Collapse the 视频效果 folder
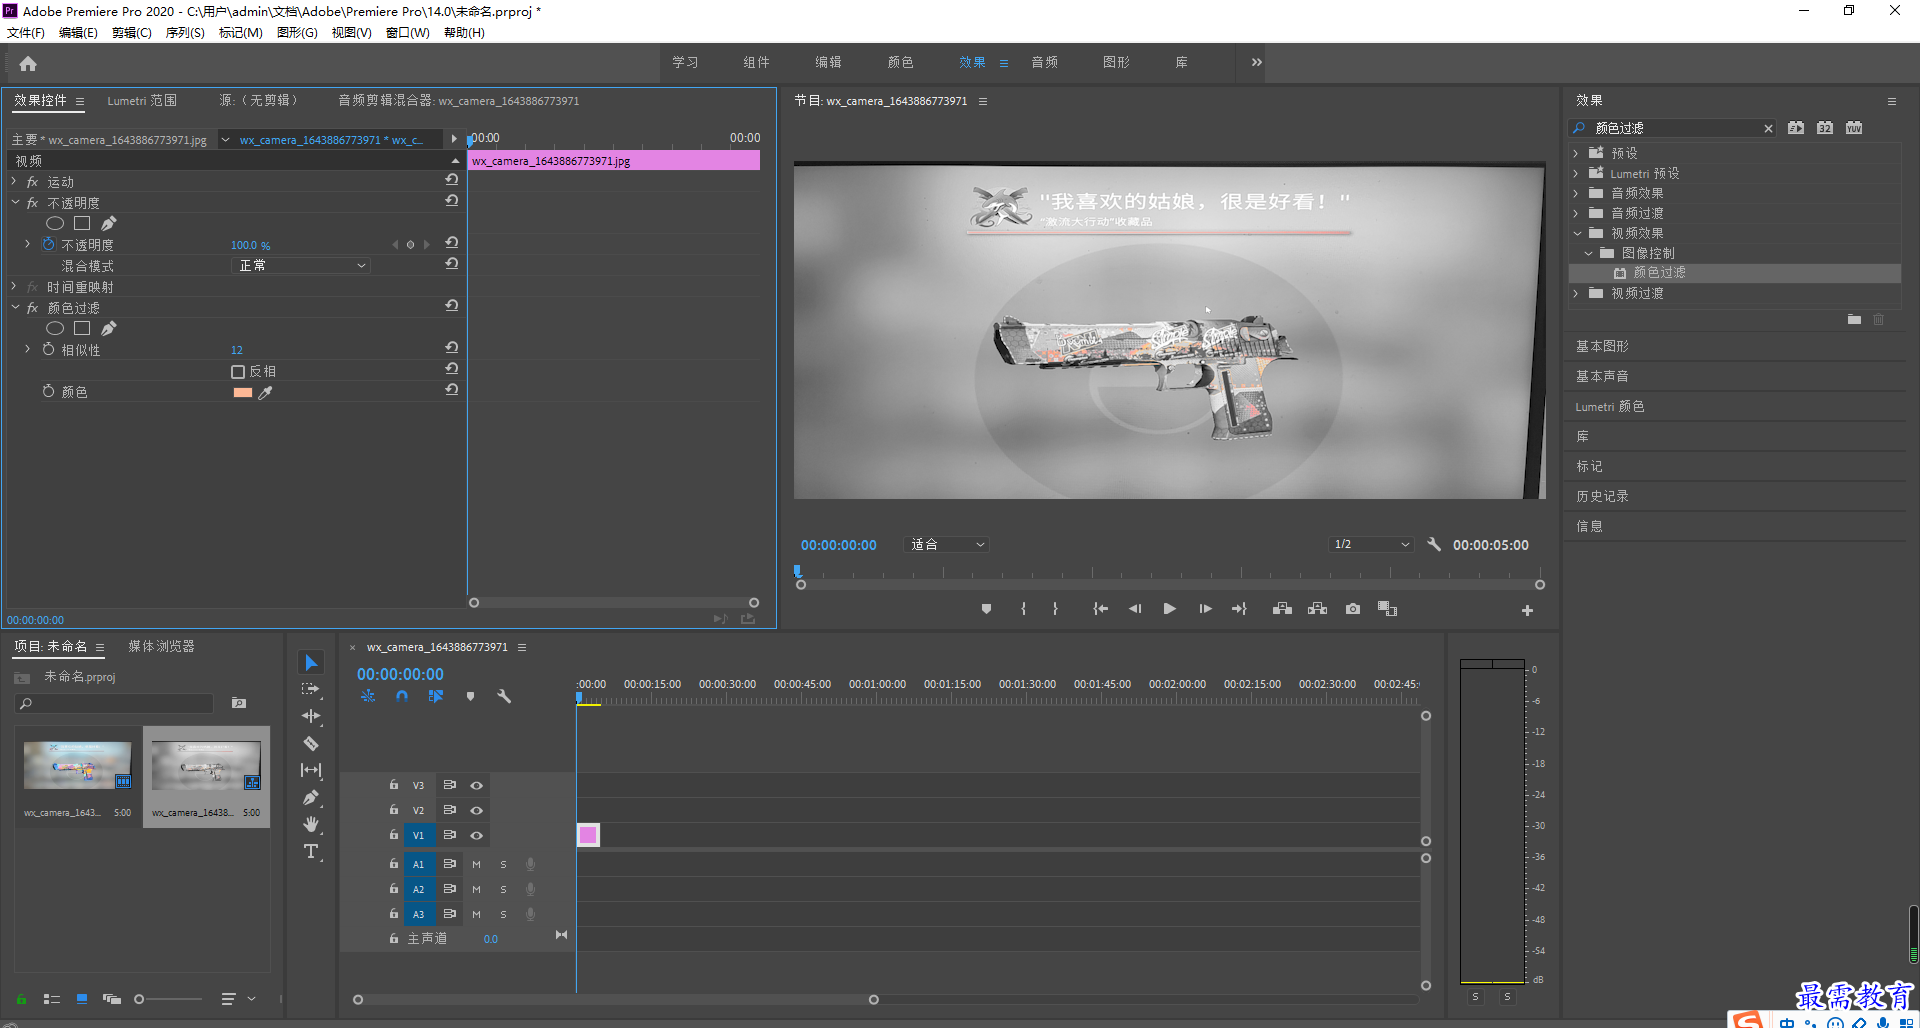Image resolution: width=1920 pixels, height=1028 pixels. pos(1577,233)
